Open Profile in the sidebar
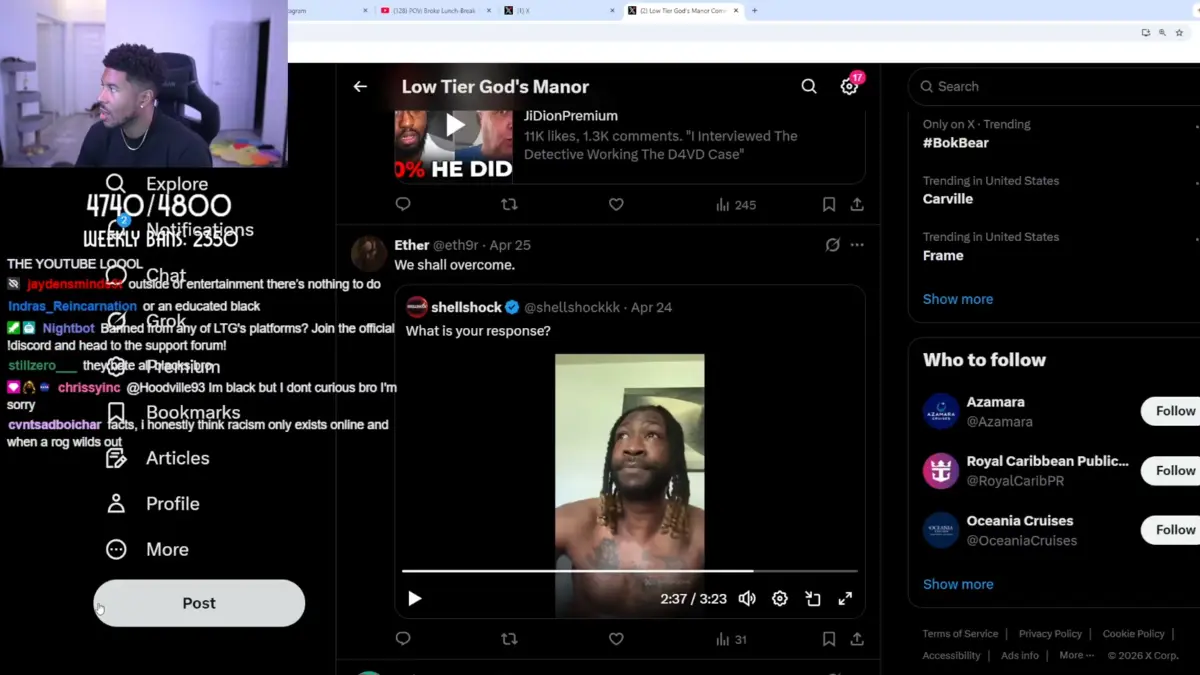 pyautogui.click(x=154, y=504)
